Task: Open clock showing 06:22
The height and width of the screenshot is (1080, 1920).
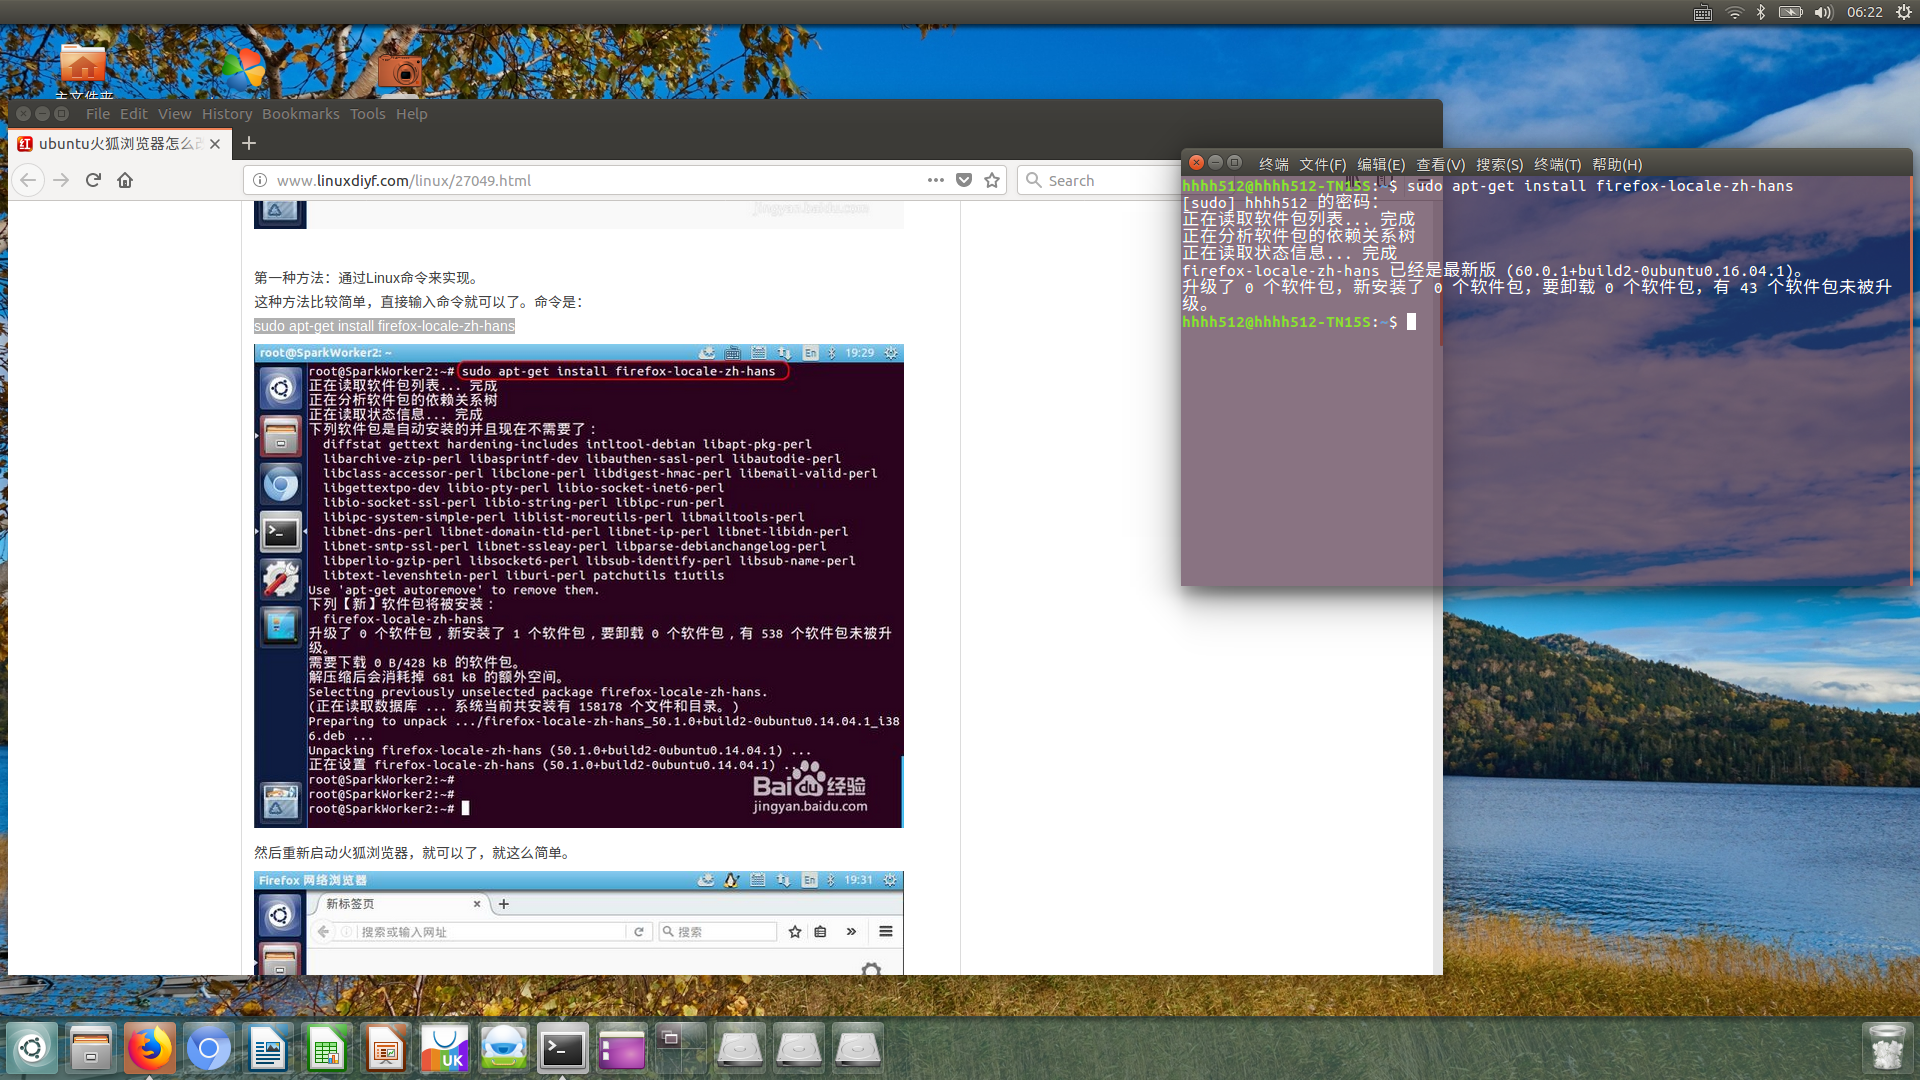Action: coord(1865,12)
